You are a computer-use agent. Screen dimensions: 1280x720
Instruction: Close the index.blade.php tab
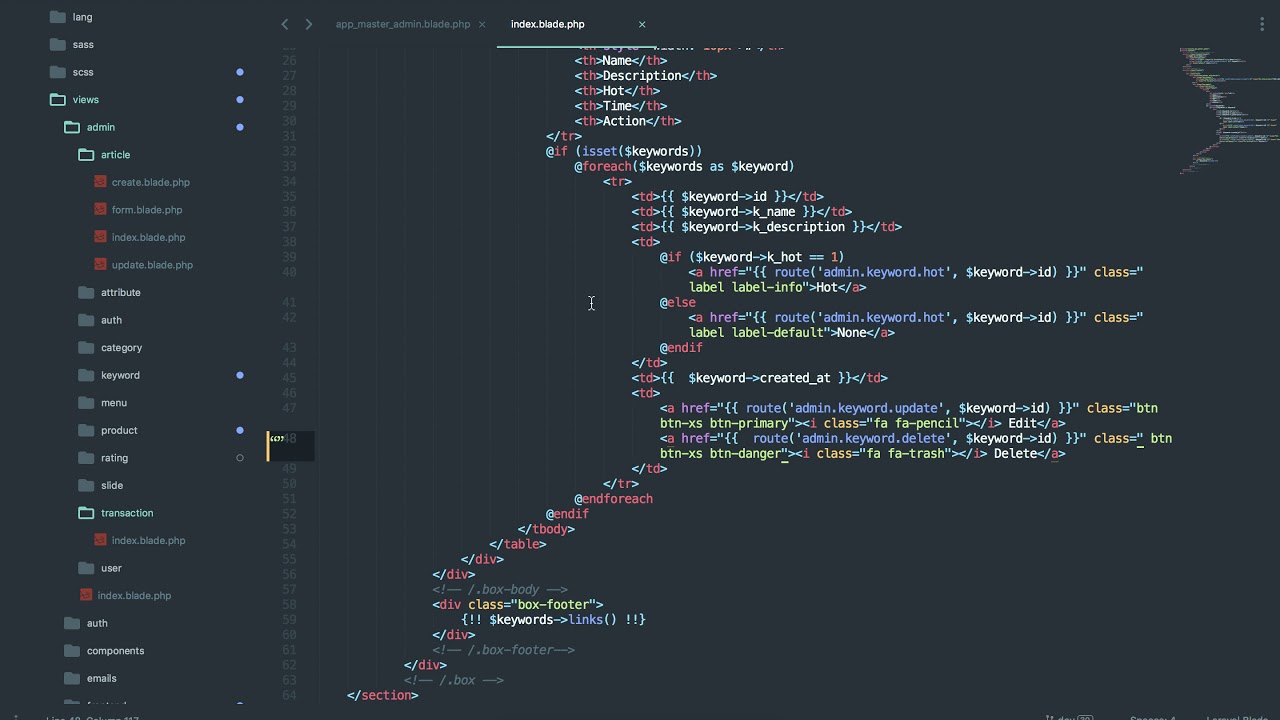coord(642,24)
